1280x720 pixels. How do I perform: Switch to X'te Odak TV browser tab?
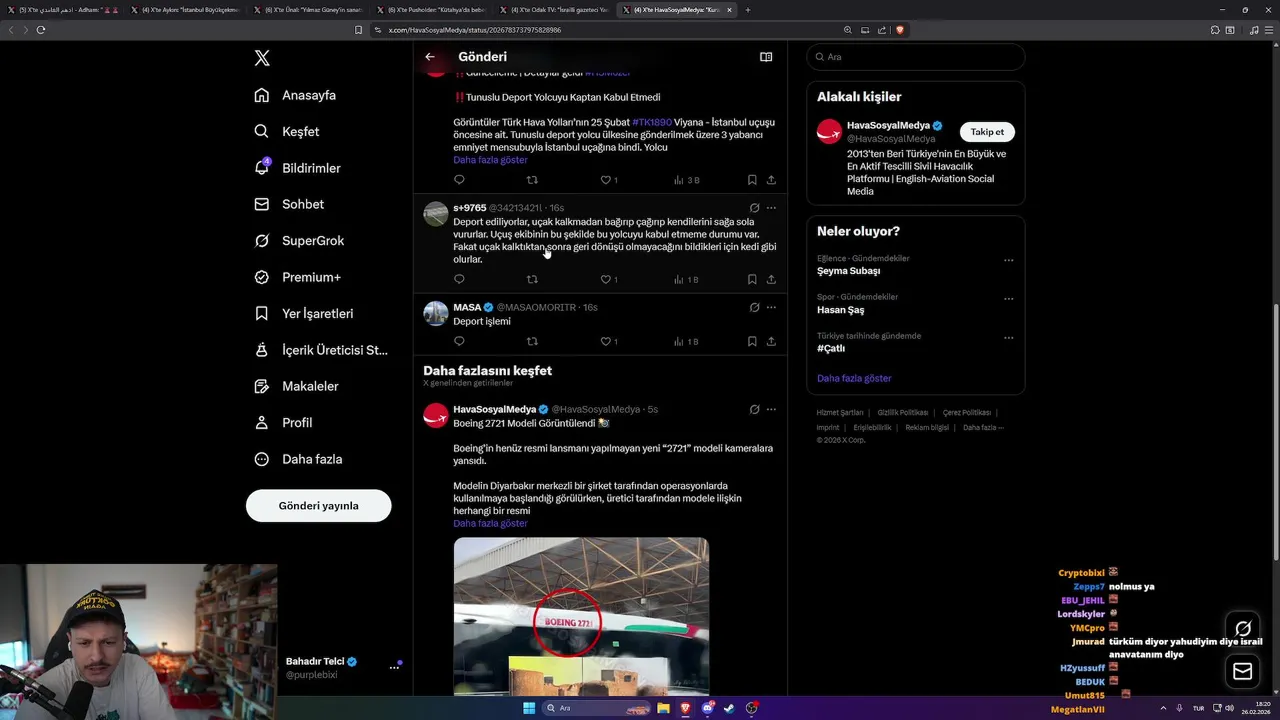(554, 9)
